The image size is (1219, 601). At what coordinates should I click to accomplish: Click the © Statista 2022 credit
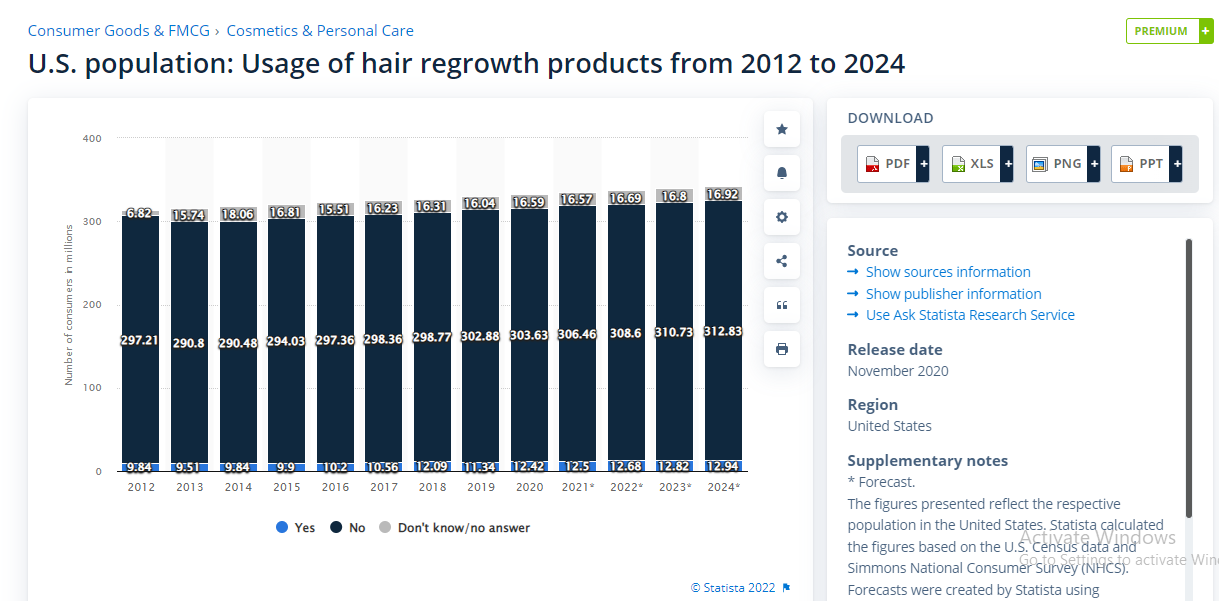733,588
